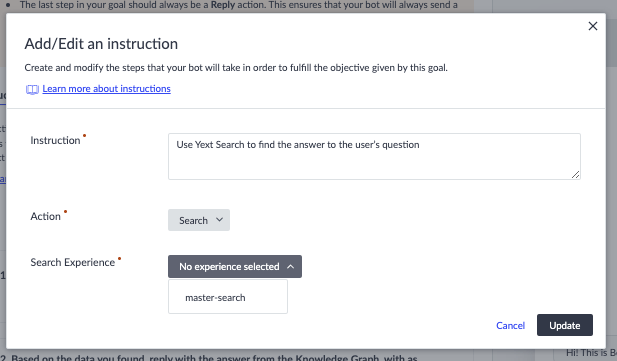Click the Search Experience field label
The height and width of the screenshot is (361, 617).
[x=72, y=262]
